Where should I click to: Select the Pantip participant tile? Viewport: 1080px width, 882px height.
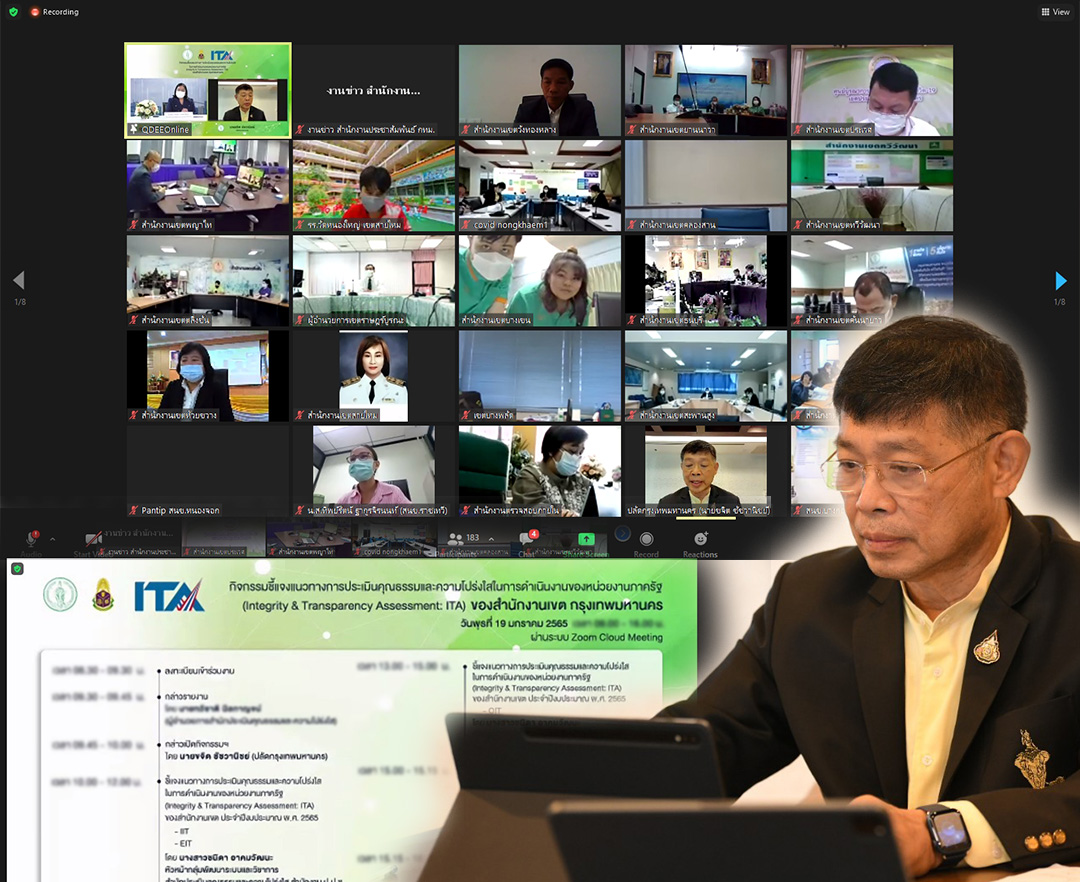point(208,471)
